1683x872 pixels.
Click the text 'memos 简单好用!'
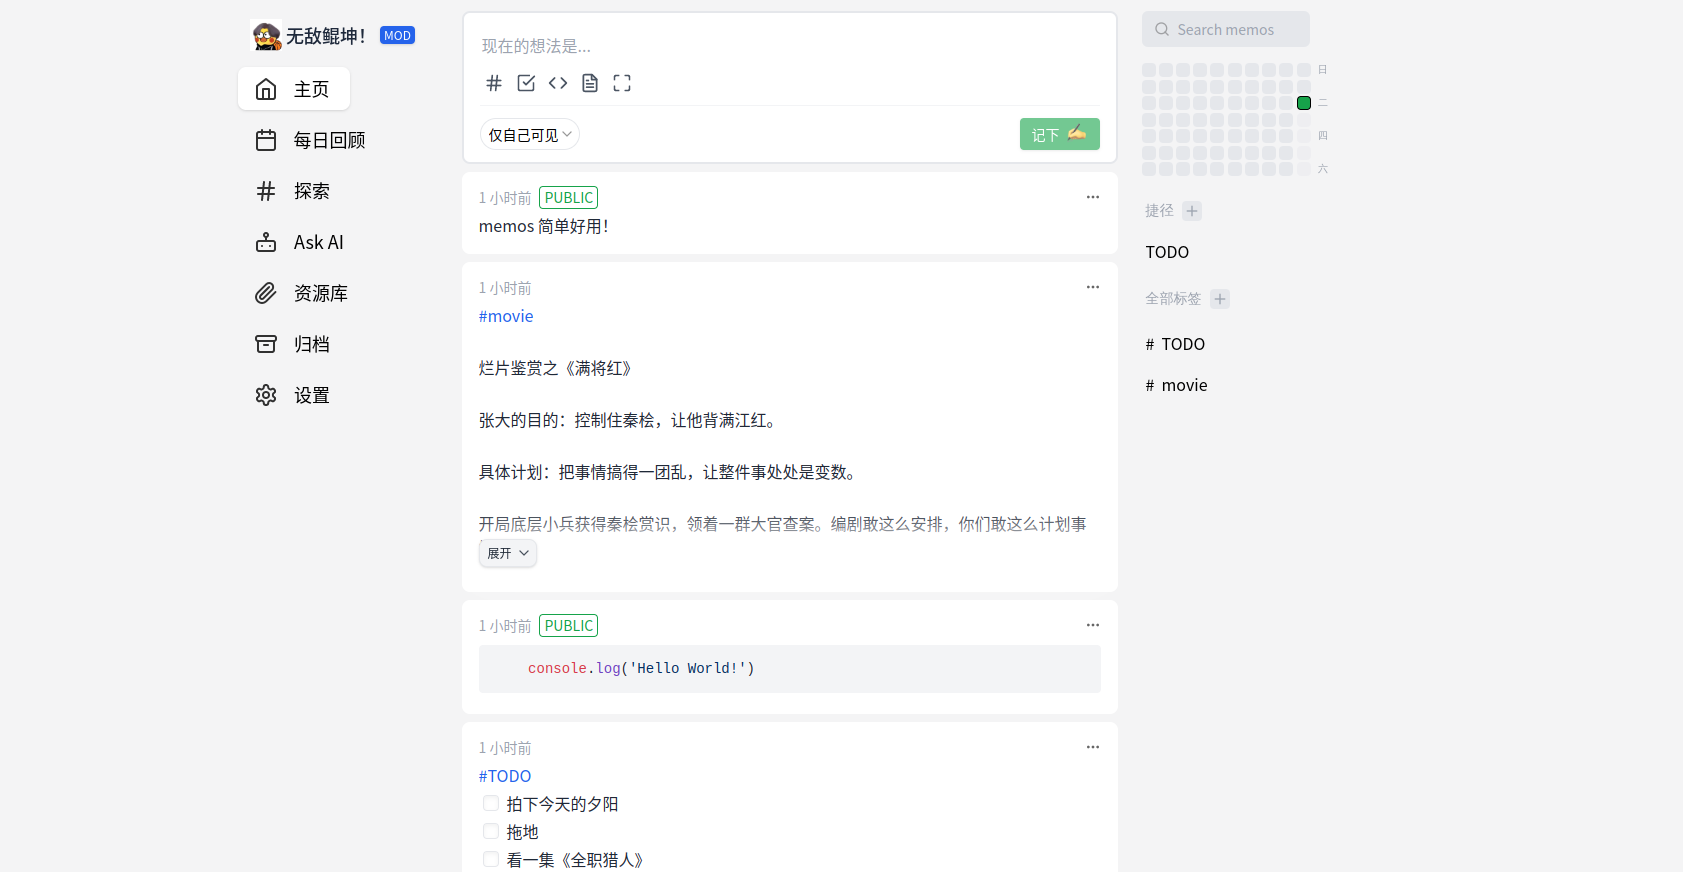point(544,227)
